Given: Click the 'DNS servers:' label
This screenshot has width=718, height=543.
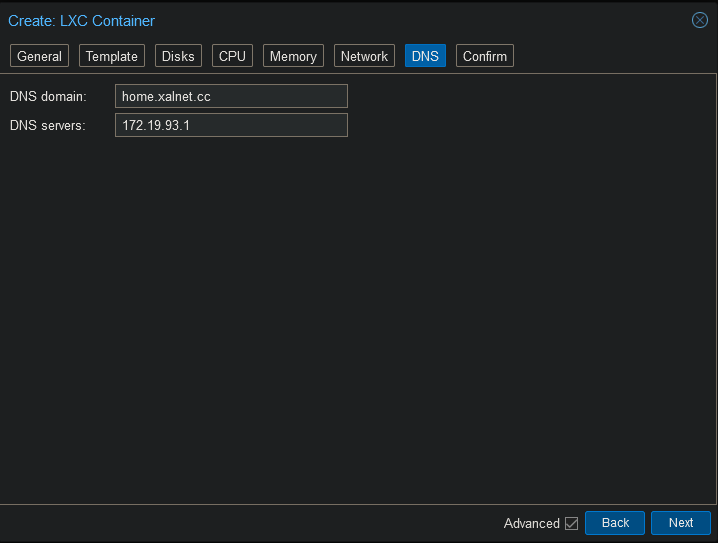Looking at the screenshot, I should click(48, 125).
